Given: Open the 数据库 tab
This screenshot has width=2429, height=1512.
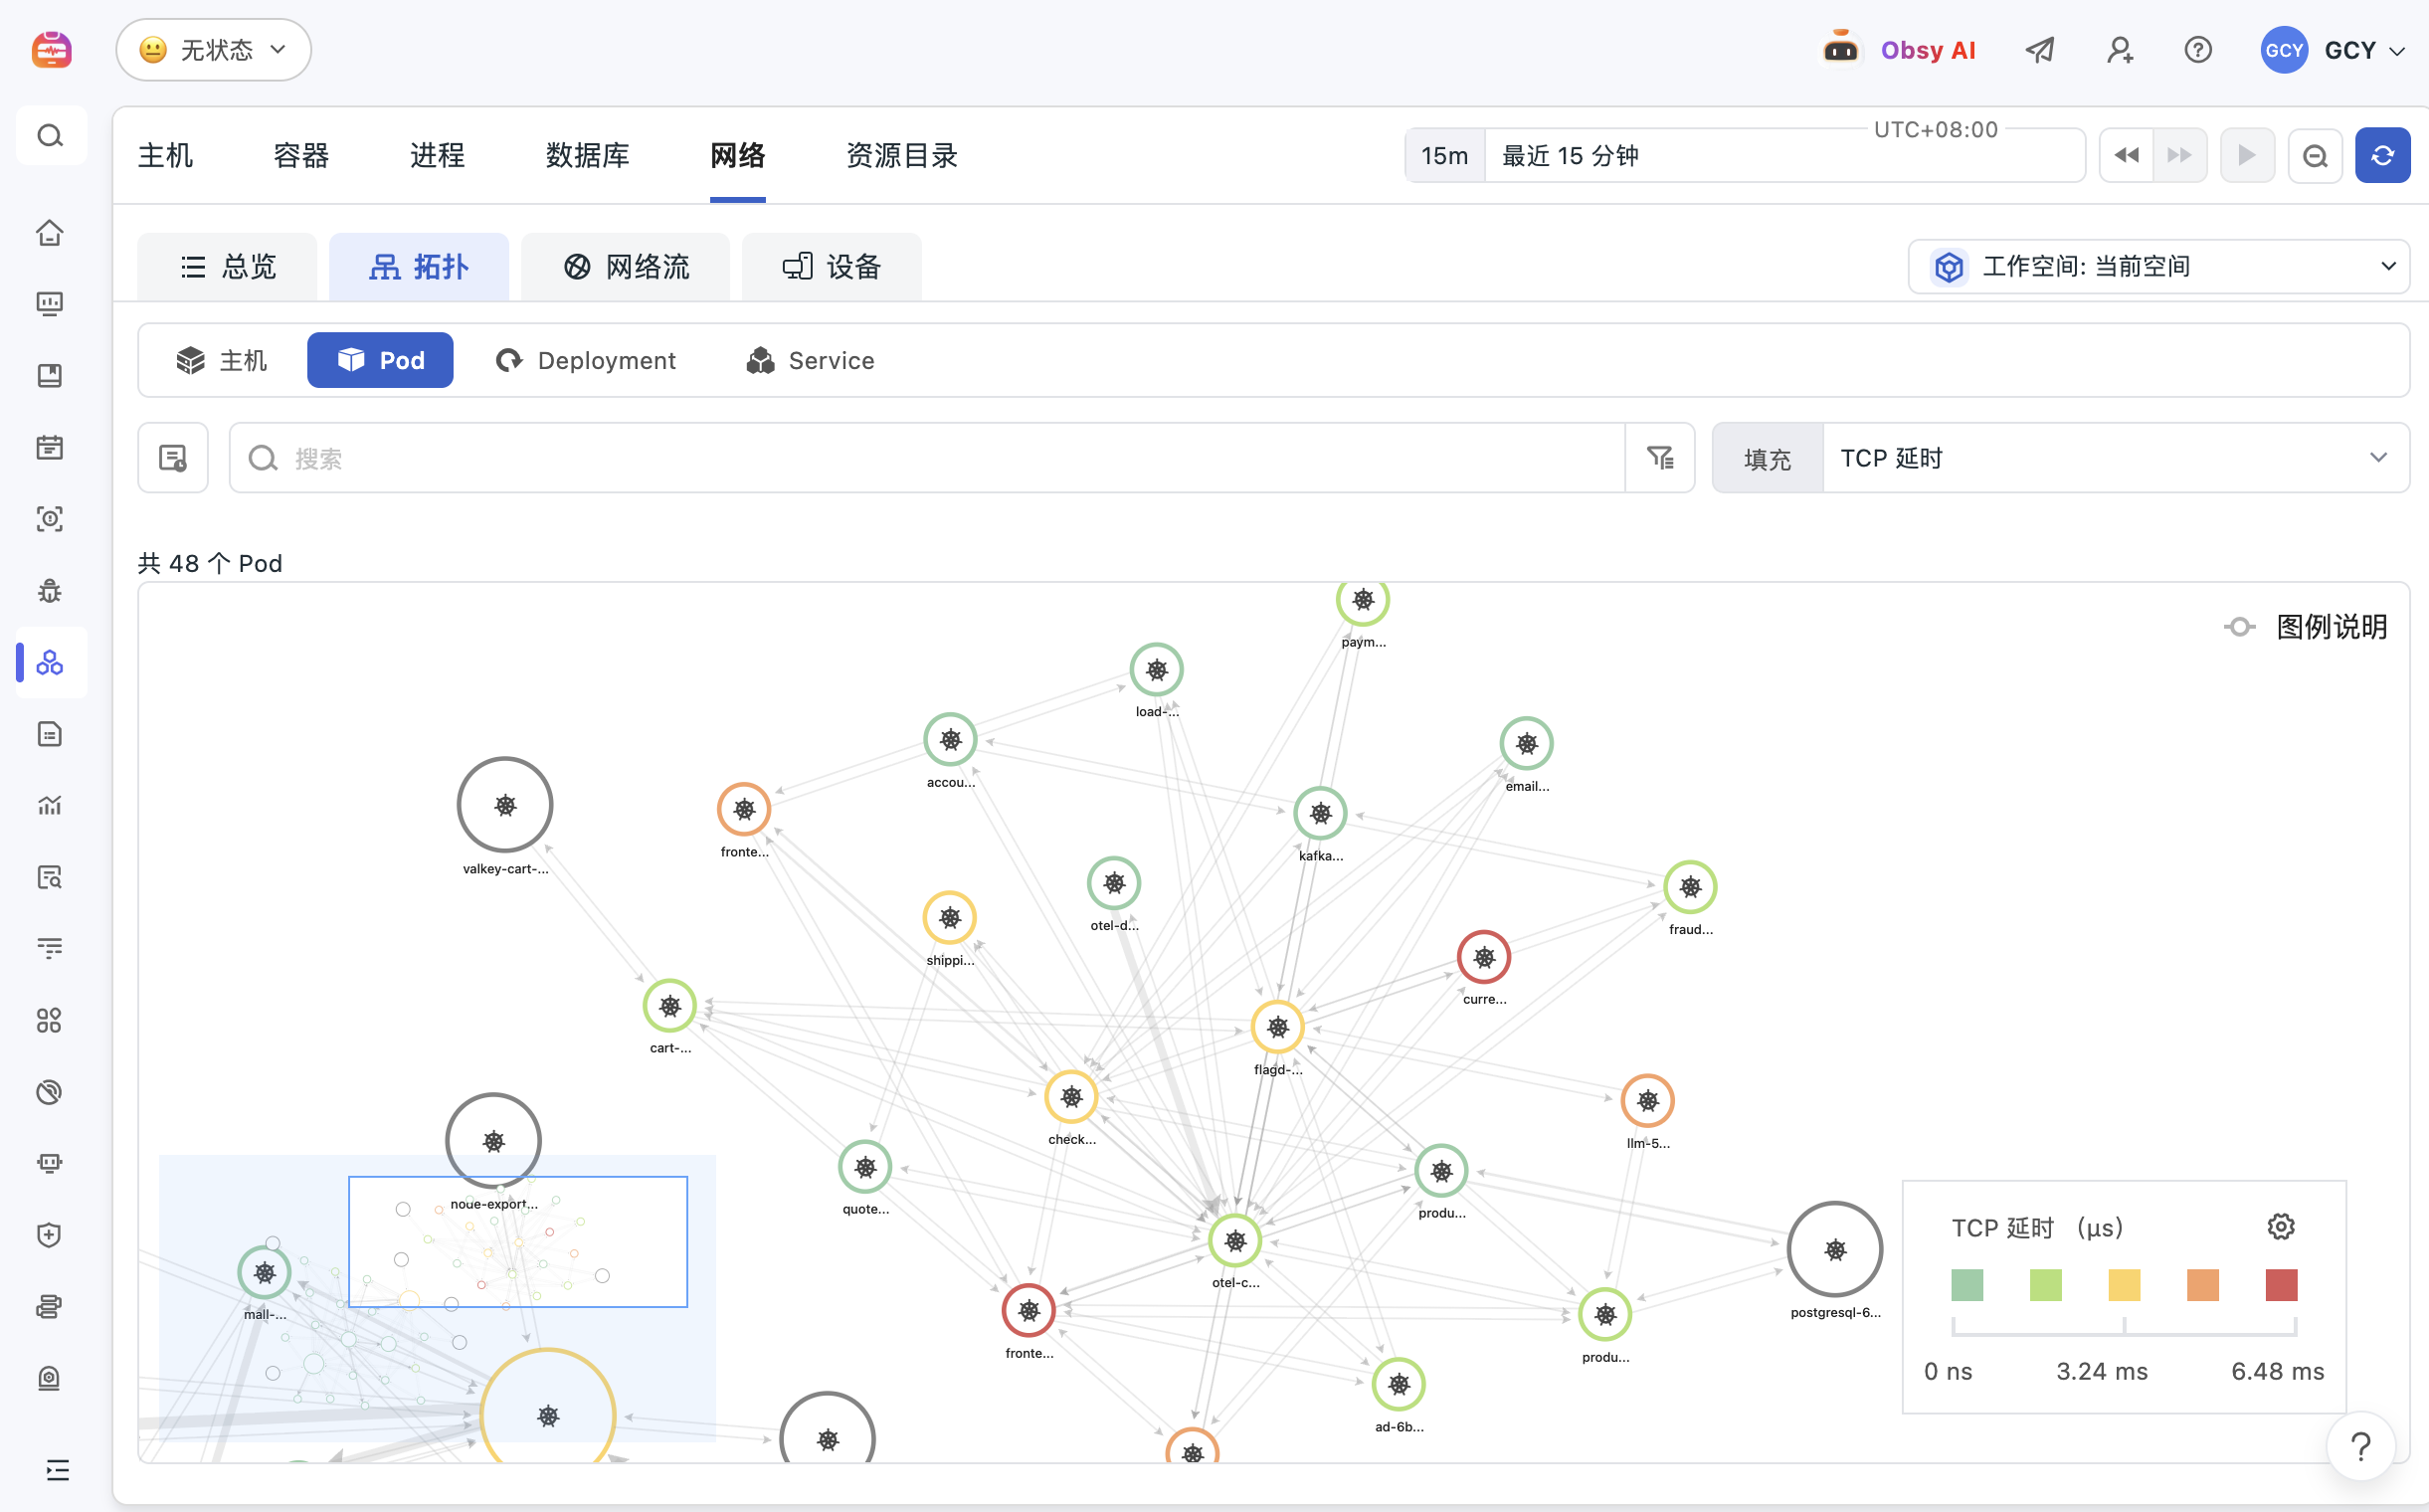Looking at the screenshot, I should pyautogui.click(x=587, y=155).
